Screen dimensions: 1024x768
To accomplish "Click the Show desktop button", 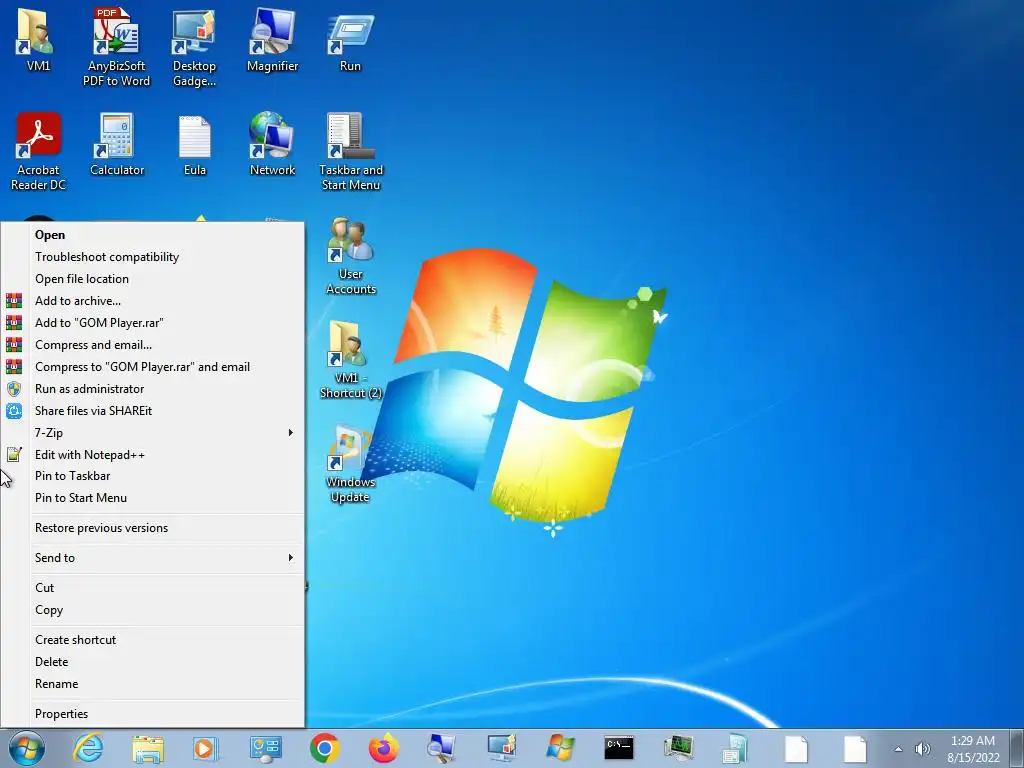I will 1016,748.
